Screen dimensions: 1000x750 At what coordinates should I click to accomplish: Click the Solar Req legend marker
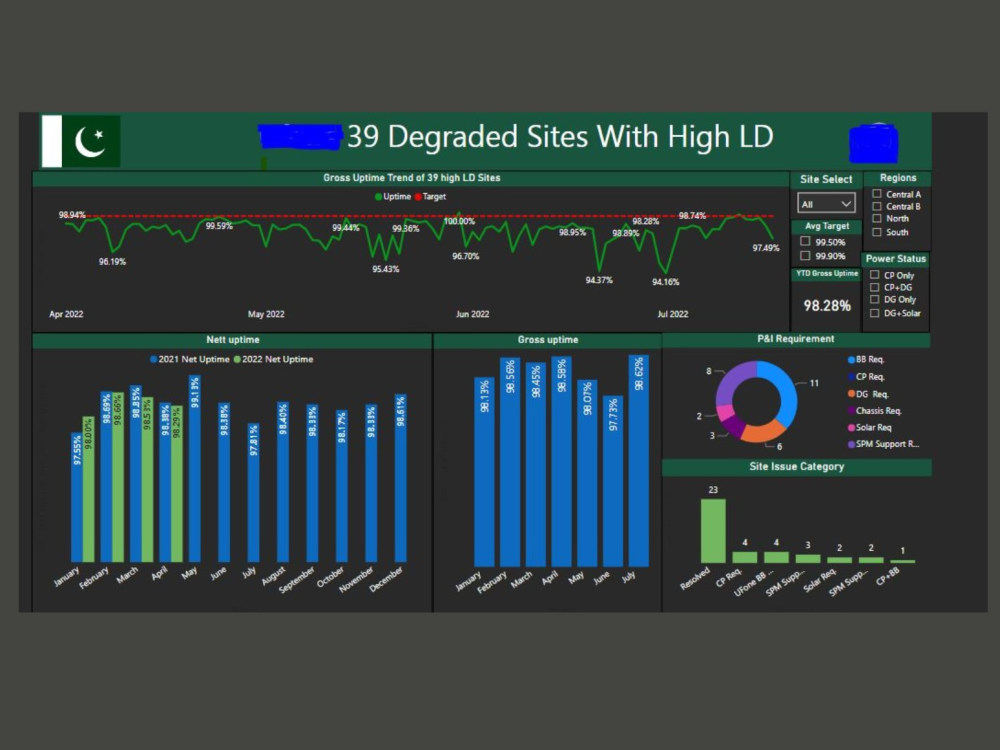(851, 427)
